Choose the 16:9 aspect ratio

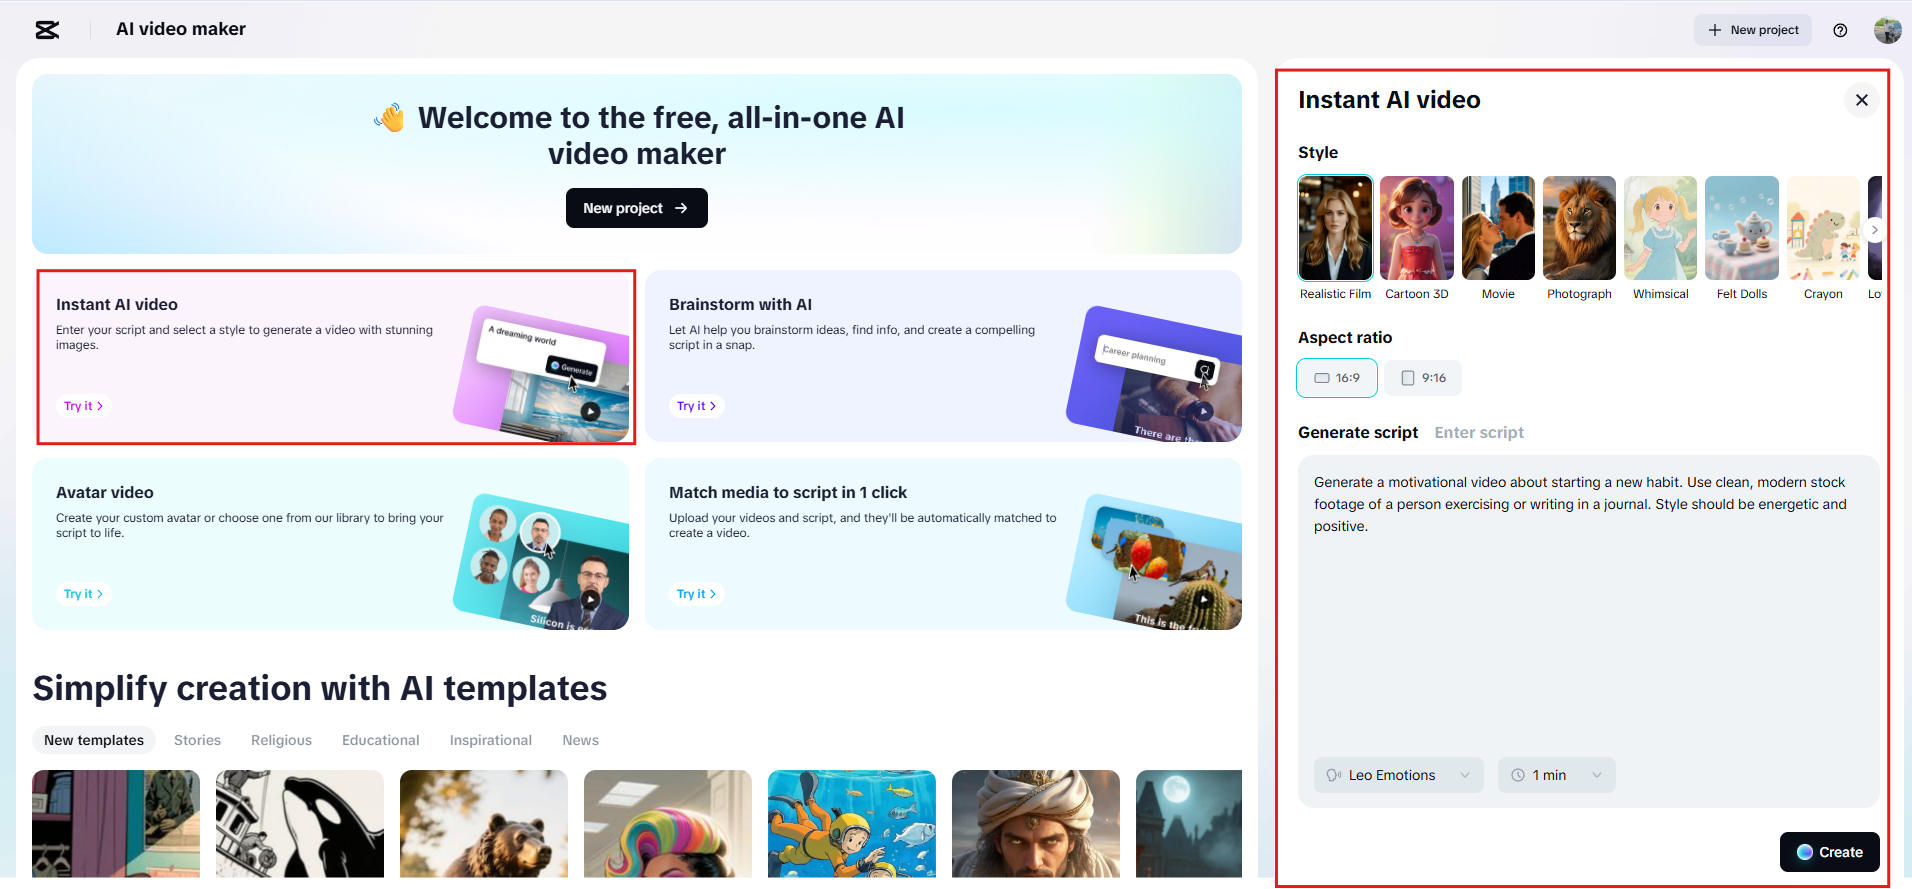pos(1337,378)
